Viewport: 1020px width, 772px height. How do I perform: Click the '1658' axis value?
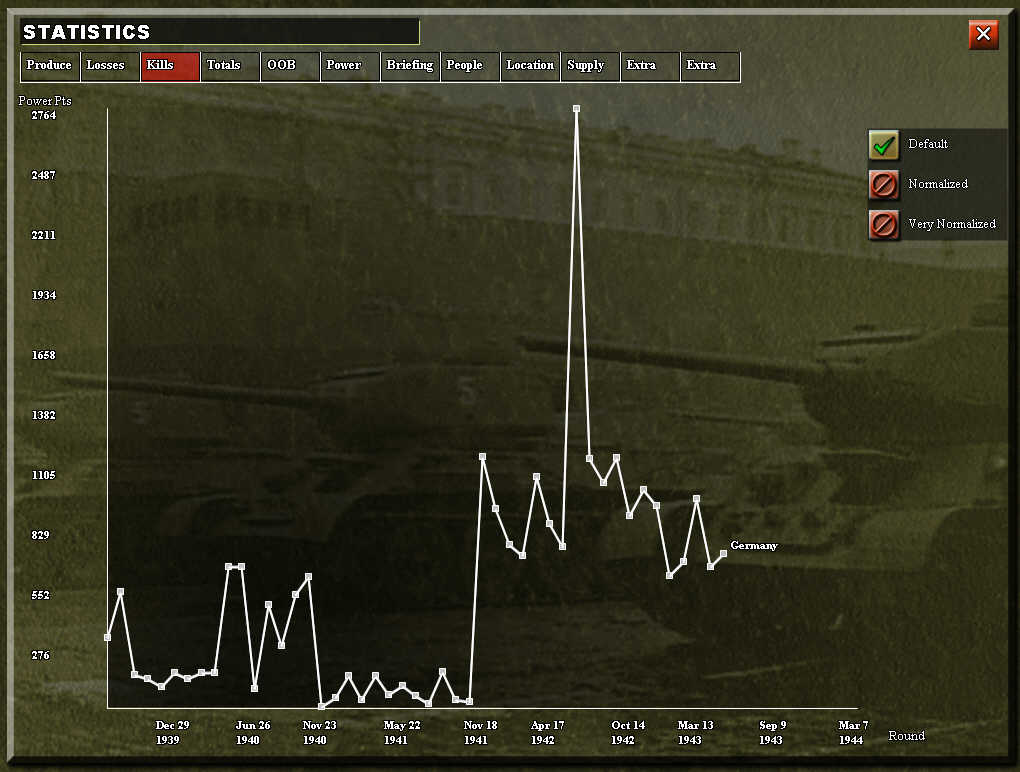44,355
